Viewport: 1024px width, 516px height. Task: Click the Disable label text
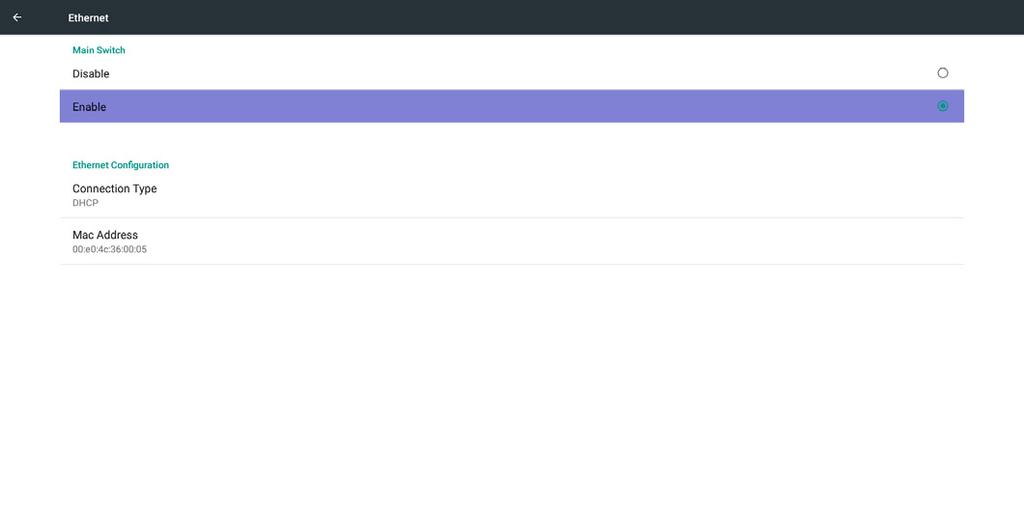click(x=91, y=74)
